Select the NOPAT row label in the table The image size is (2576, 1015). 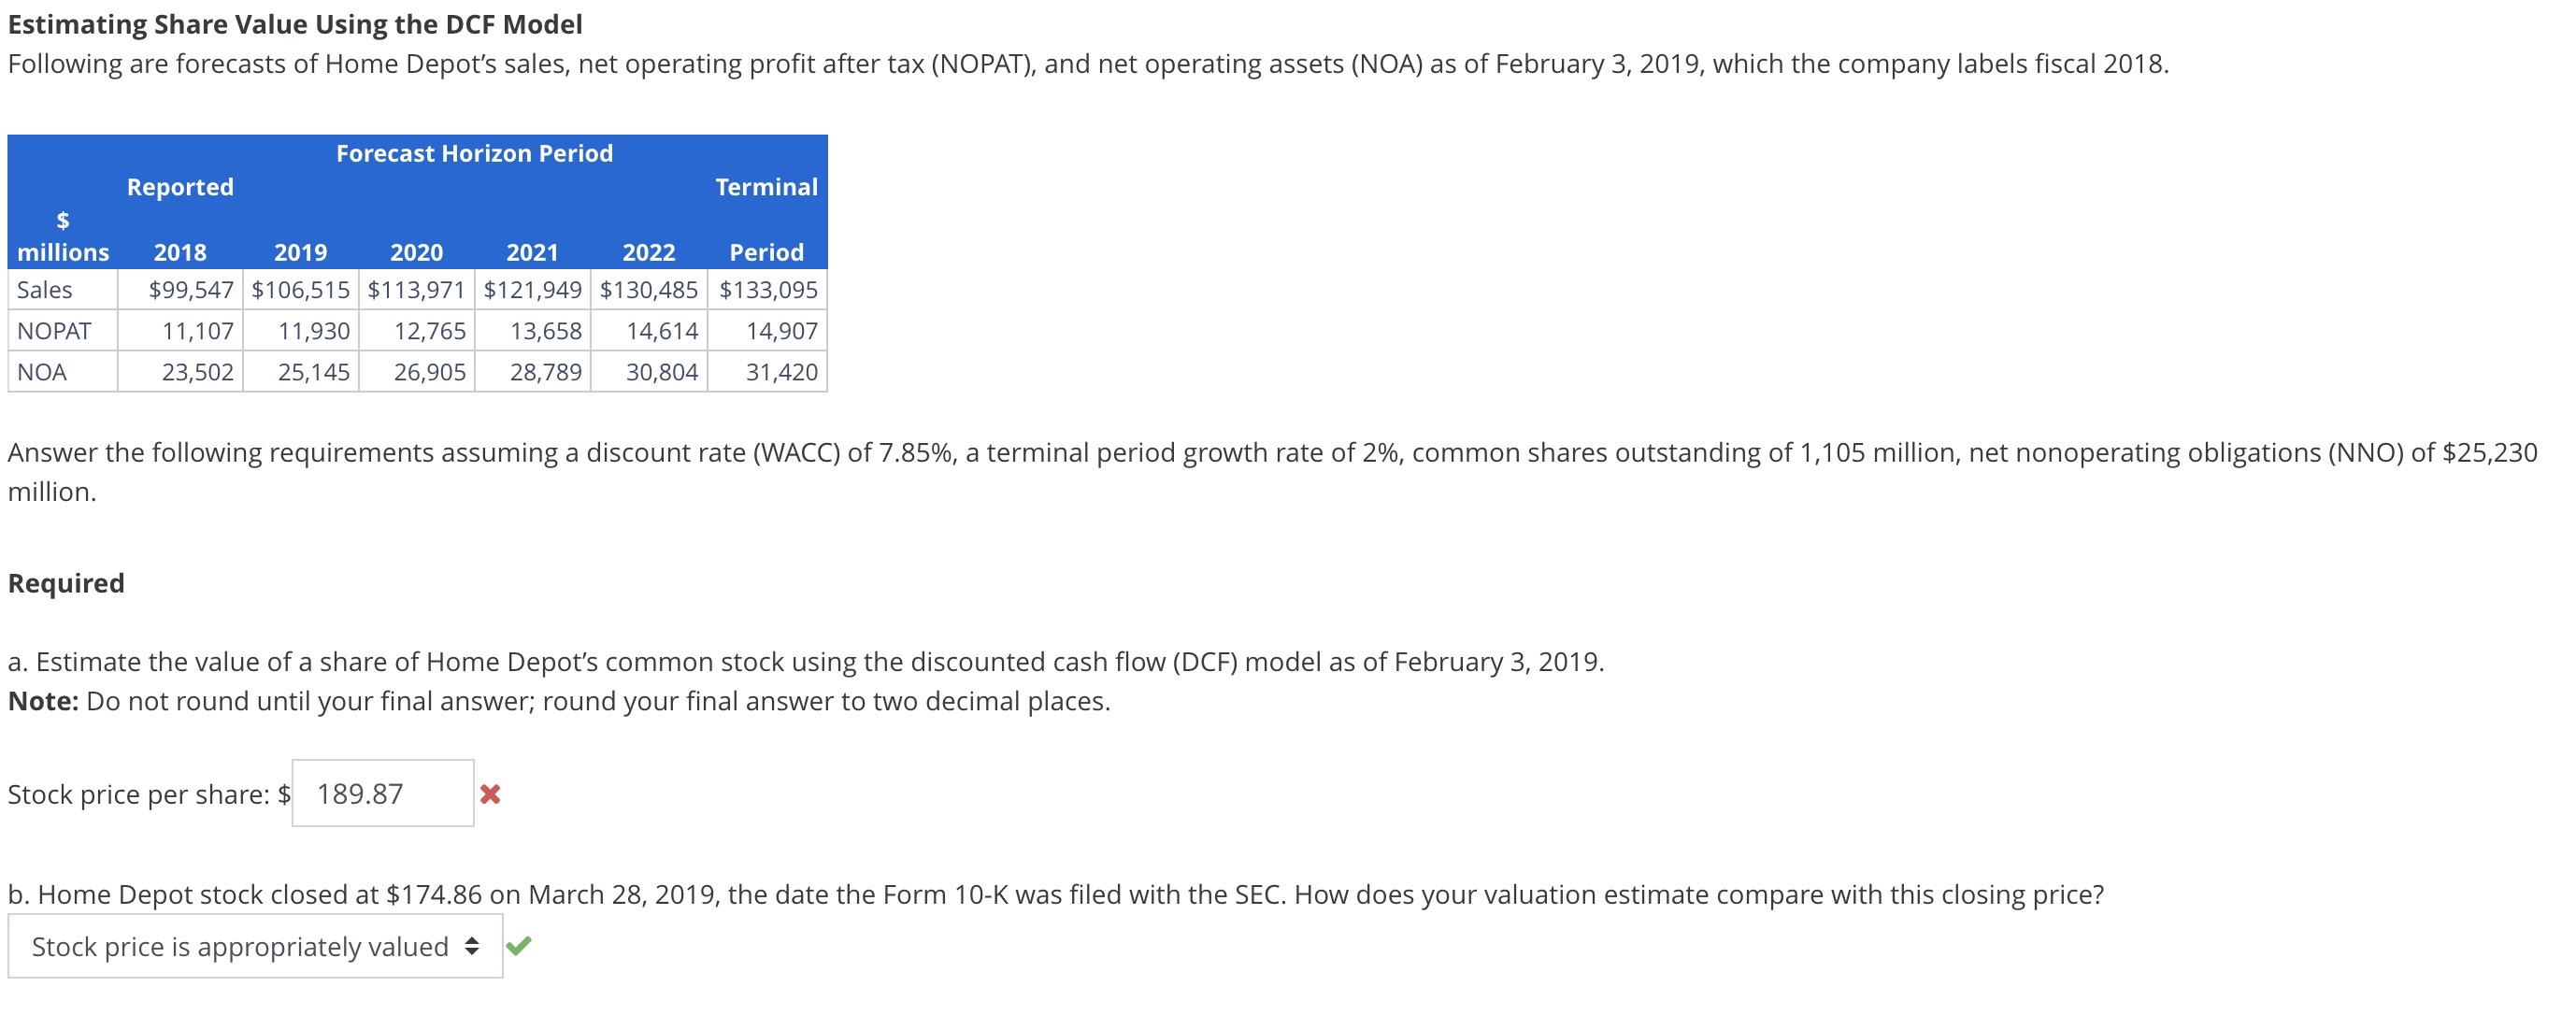click(53, 330)
